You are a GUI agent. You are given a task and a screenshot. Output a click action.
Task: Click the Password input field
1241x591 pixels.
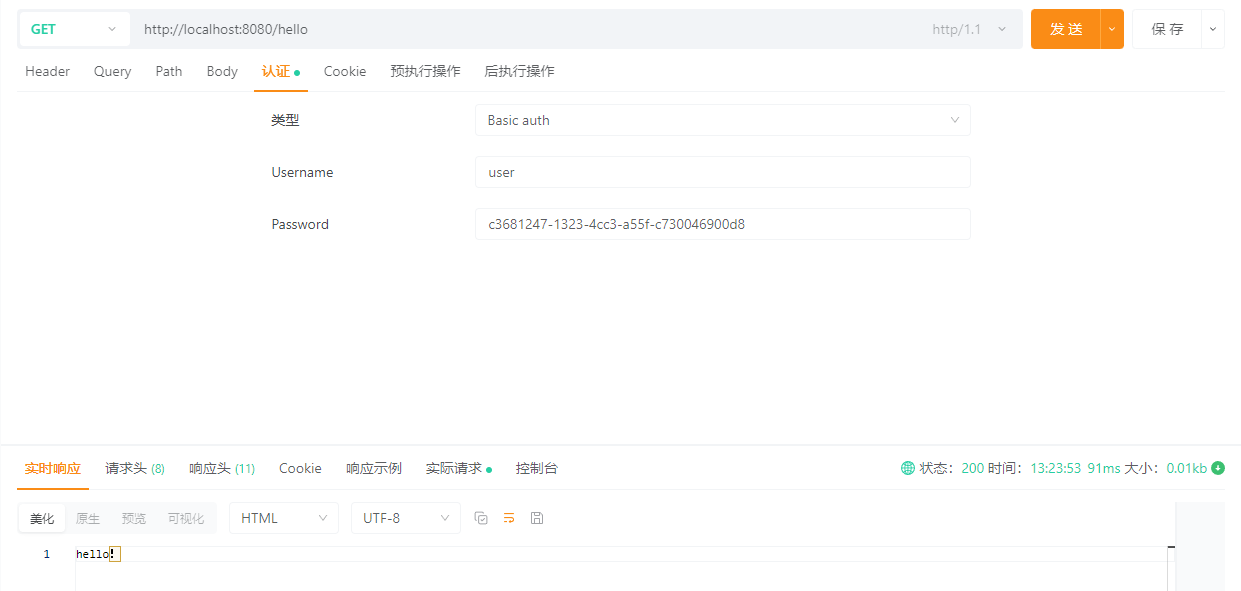click(722, 224)
